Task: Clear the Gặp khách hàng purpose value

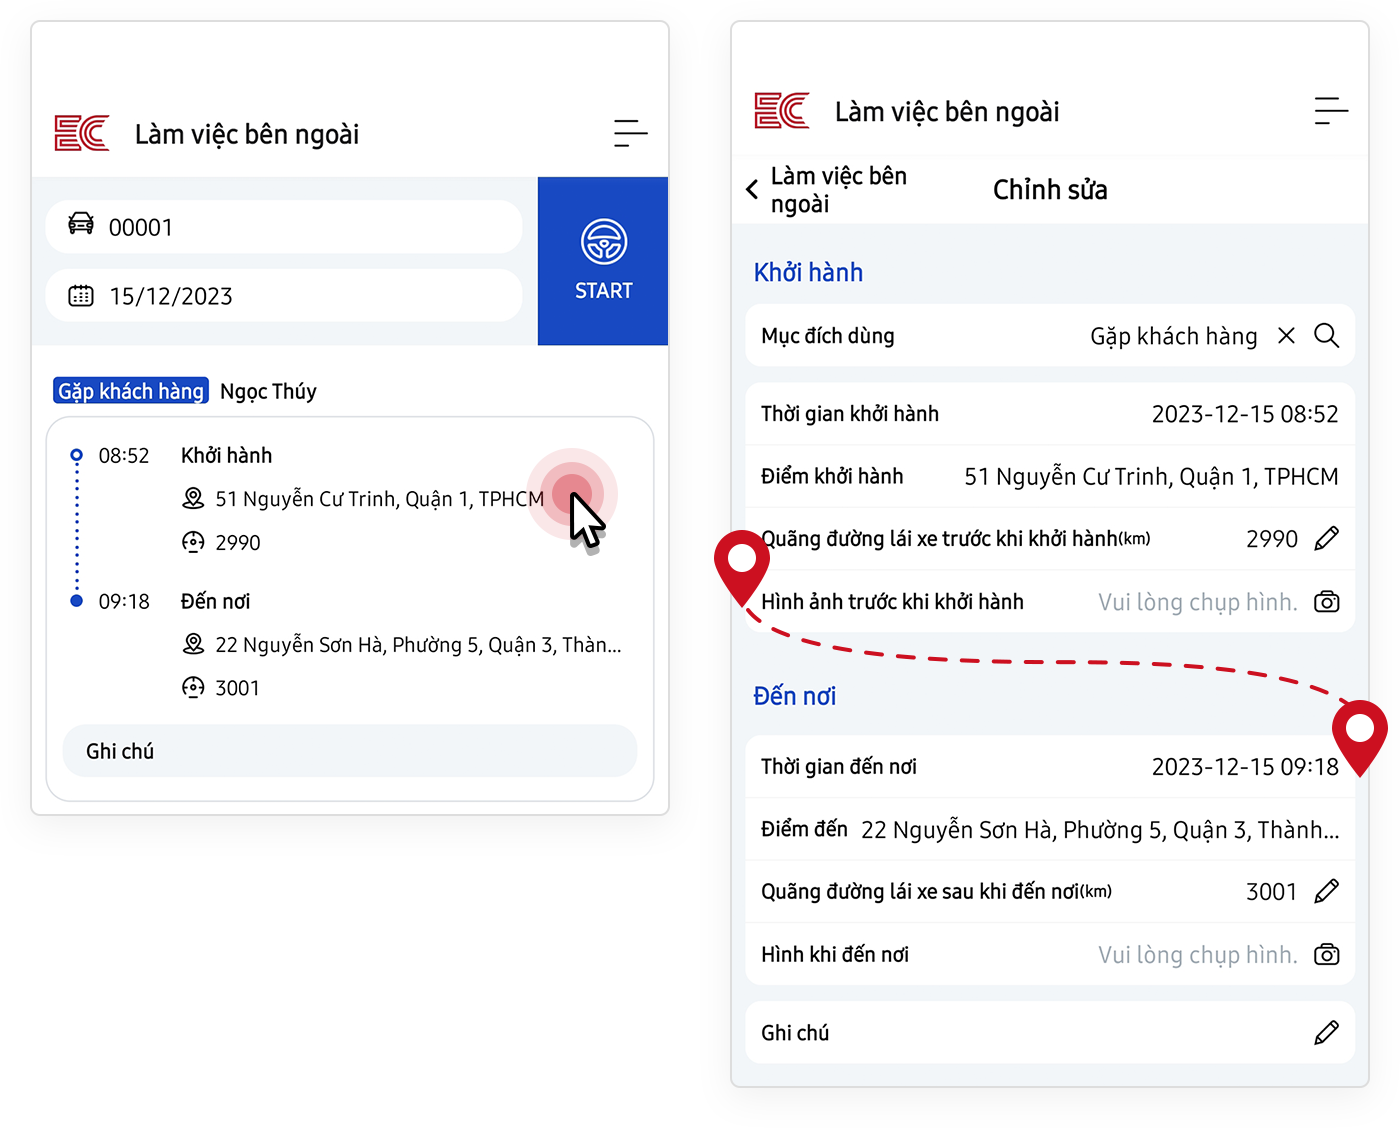Action: pyautogui.click(x=1286, y=336)
